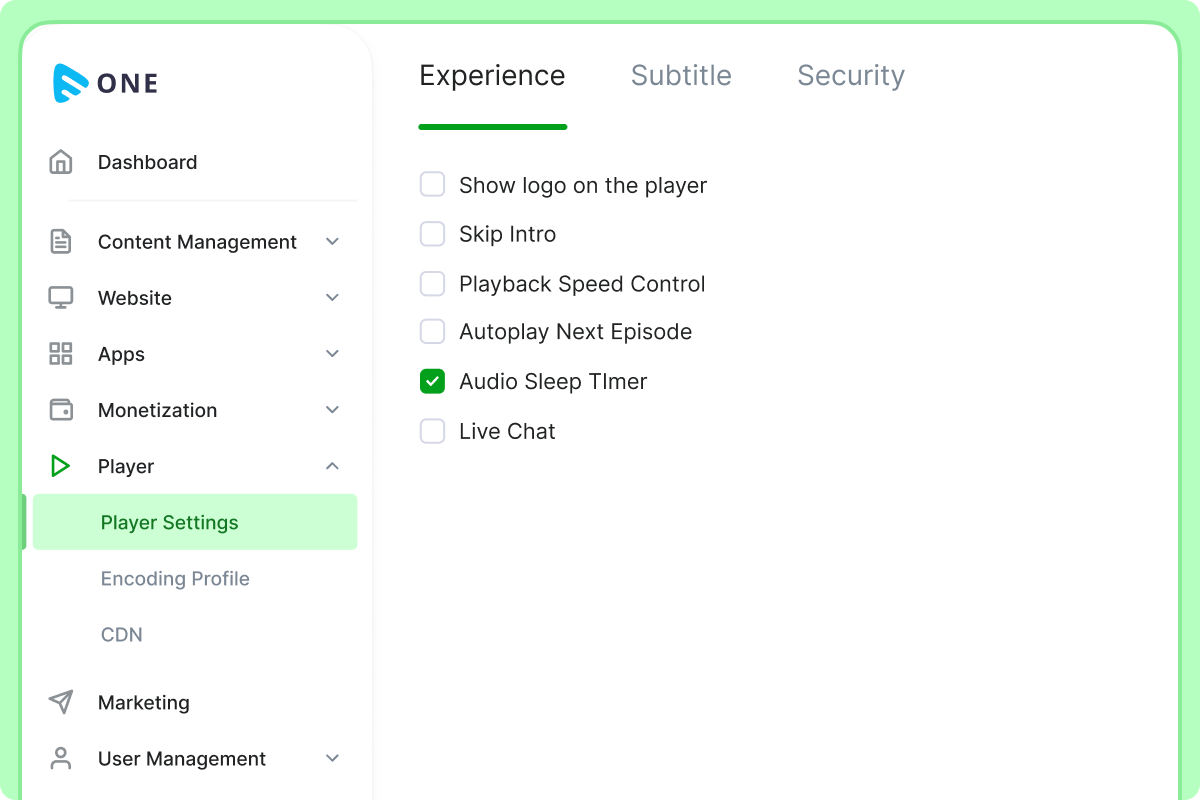Switch to the Subtitle tab

(x=681, y=76)
